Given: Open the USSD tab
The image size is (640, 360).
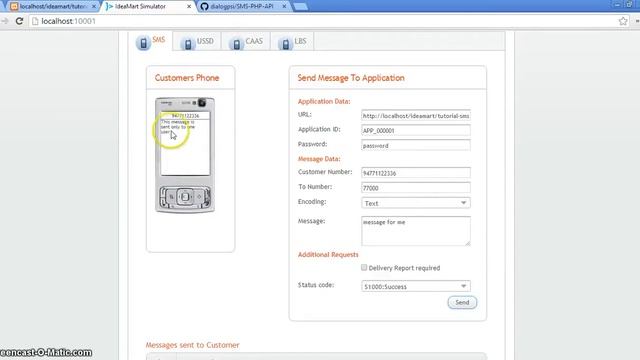Looking at the screenshot, I should tap(197, 41).
